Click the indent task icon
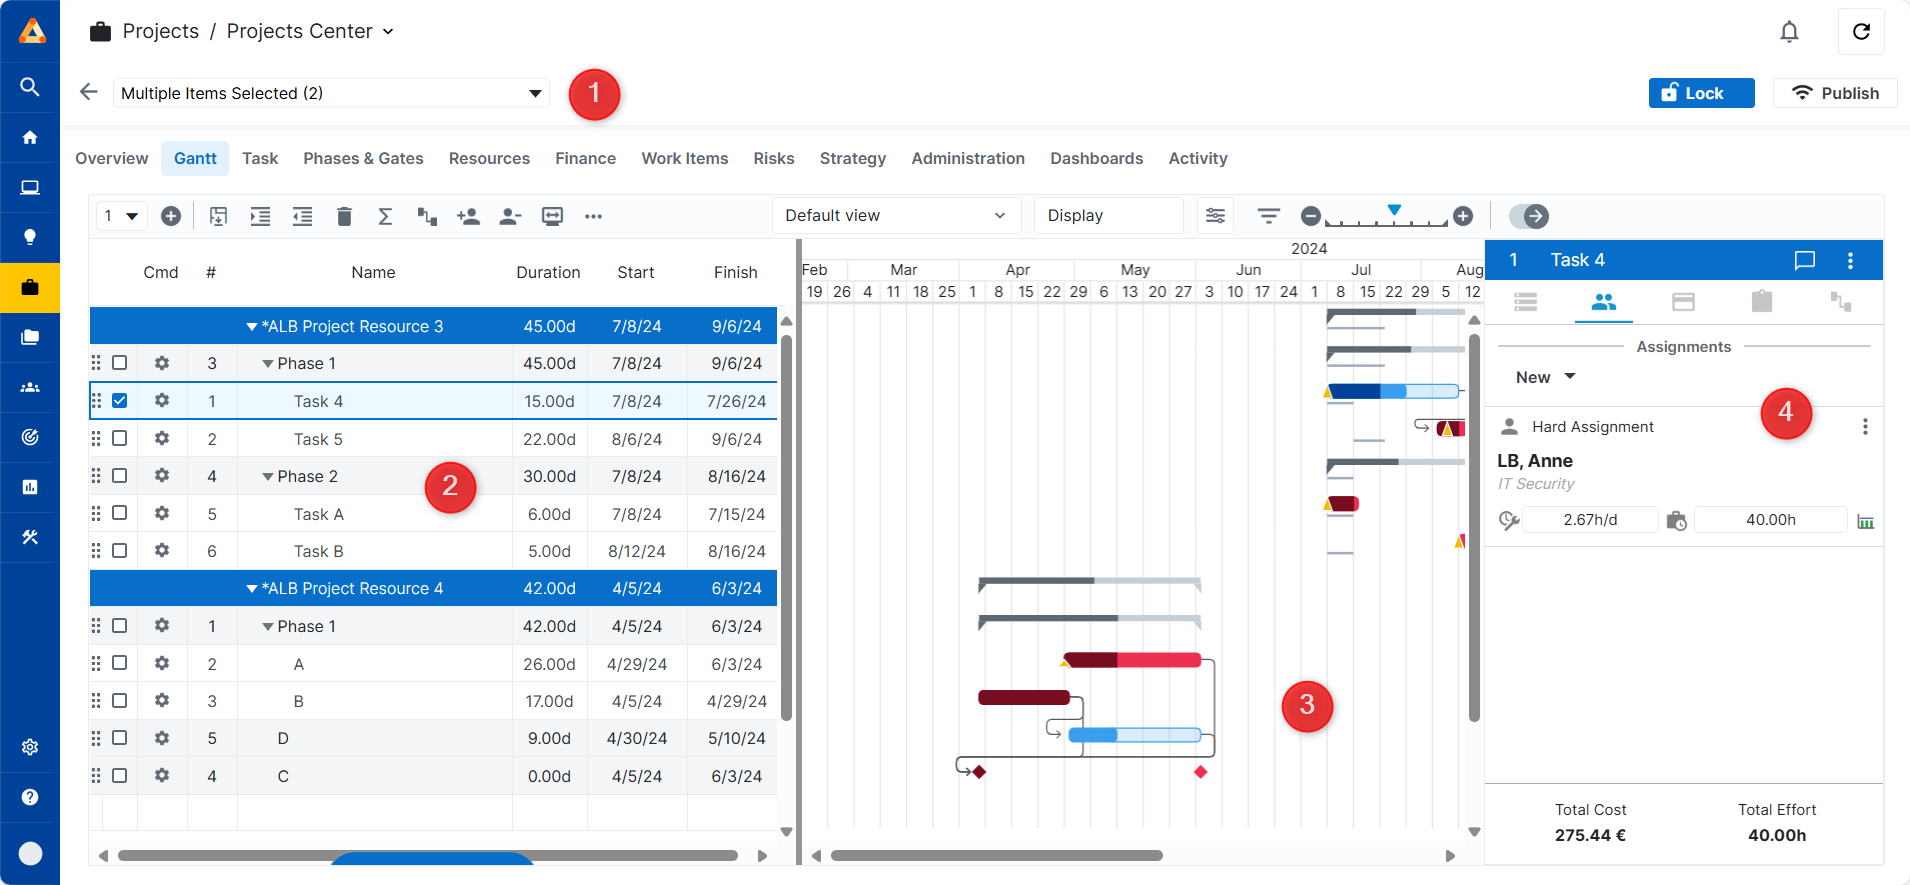The height and width of the screenshot is (885, 1910). (260, 216)
